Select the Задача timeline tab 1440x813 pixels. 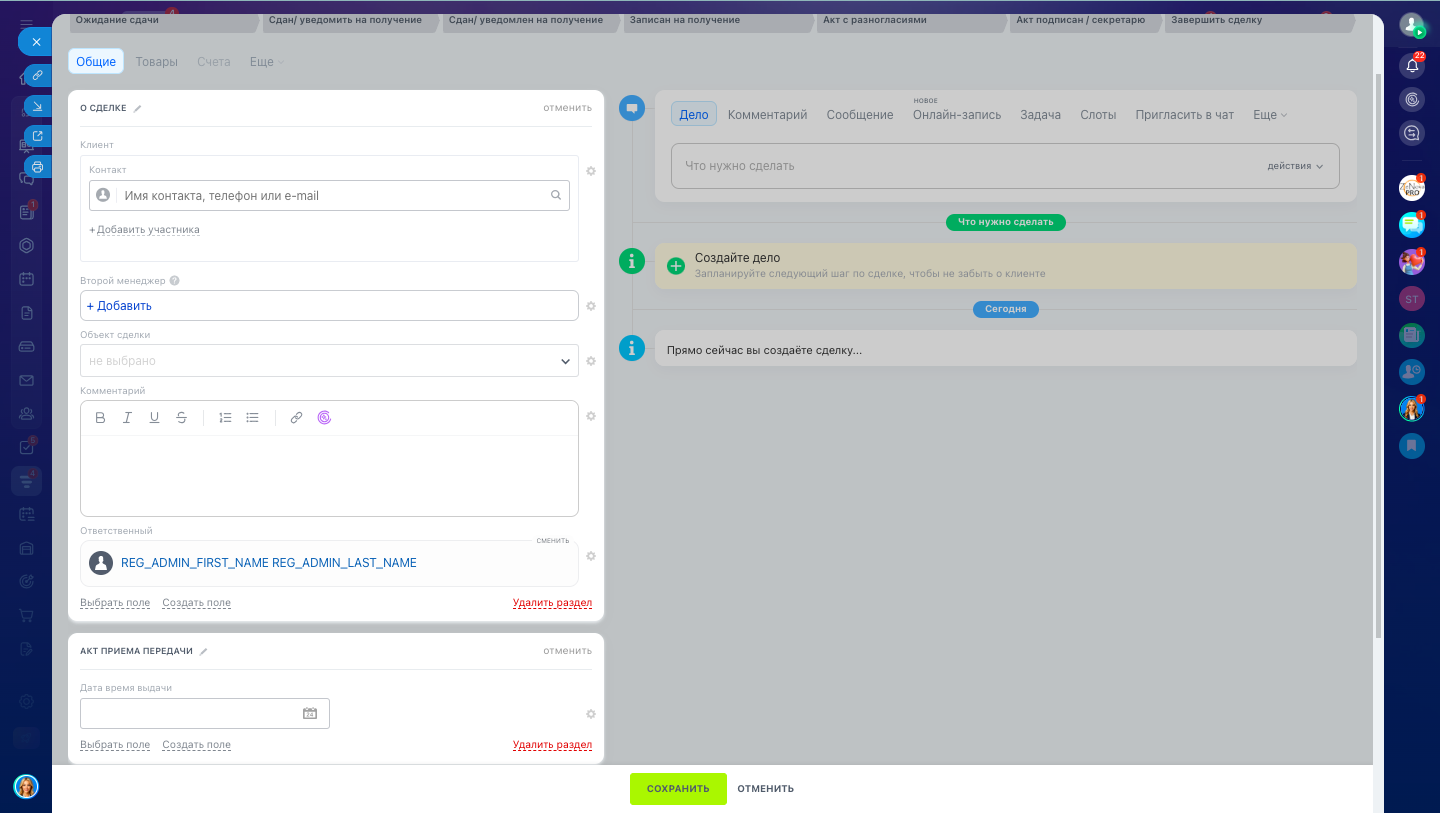point(1040,115)
